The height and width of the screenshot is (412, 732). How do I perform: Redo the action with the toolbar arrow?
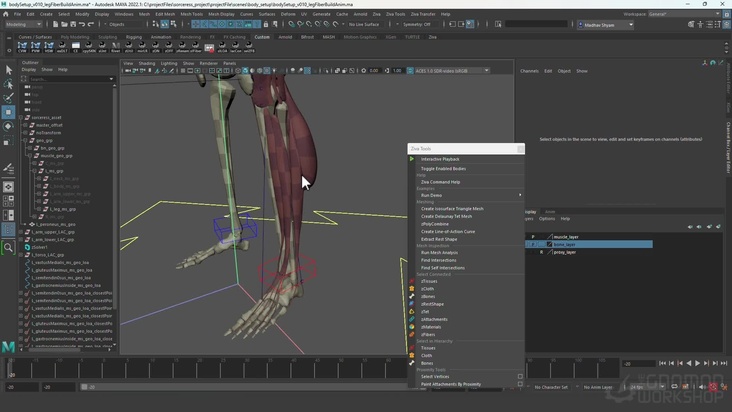(91, 24)
